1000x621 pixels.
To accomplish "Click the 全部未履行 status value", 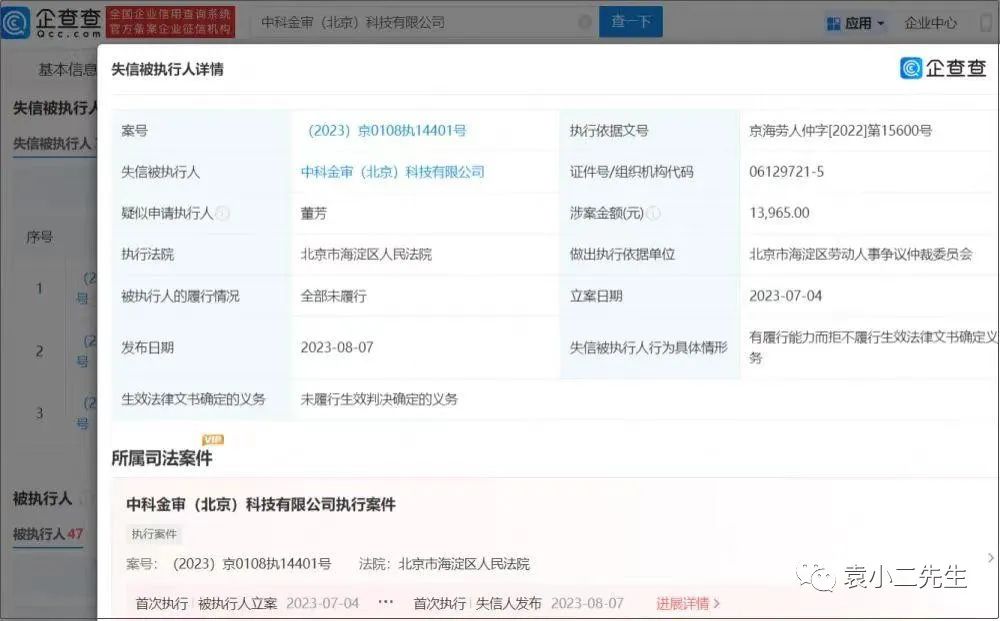I will point(334,296).
